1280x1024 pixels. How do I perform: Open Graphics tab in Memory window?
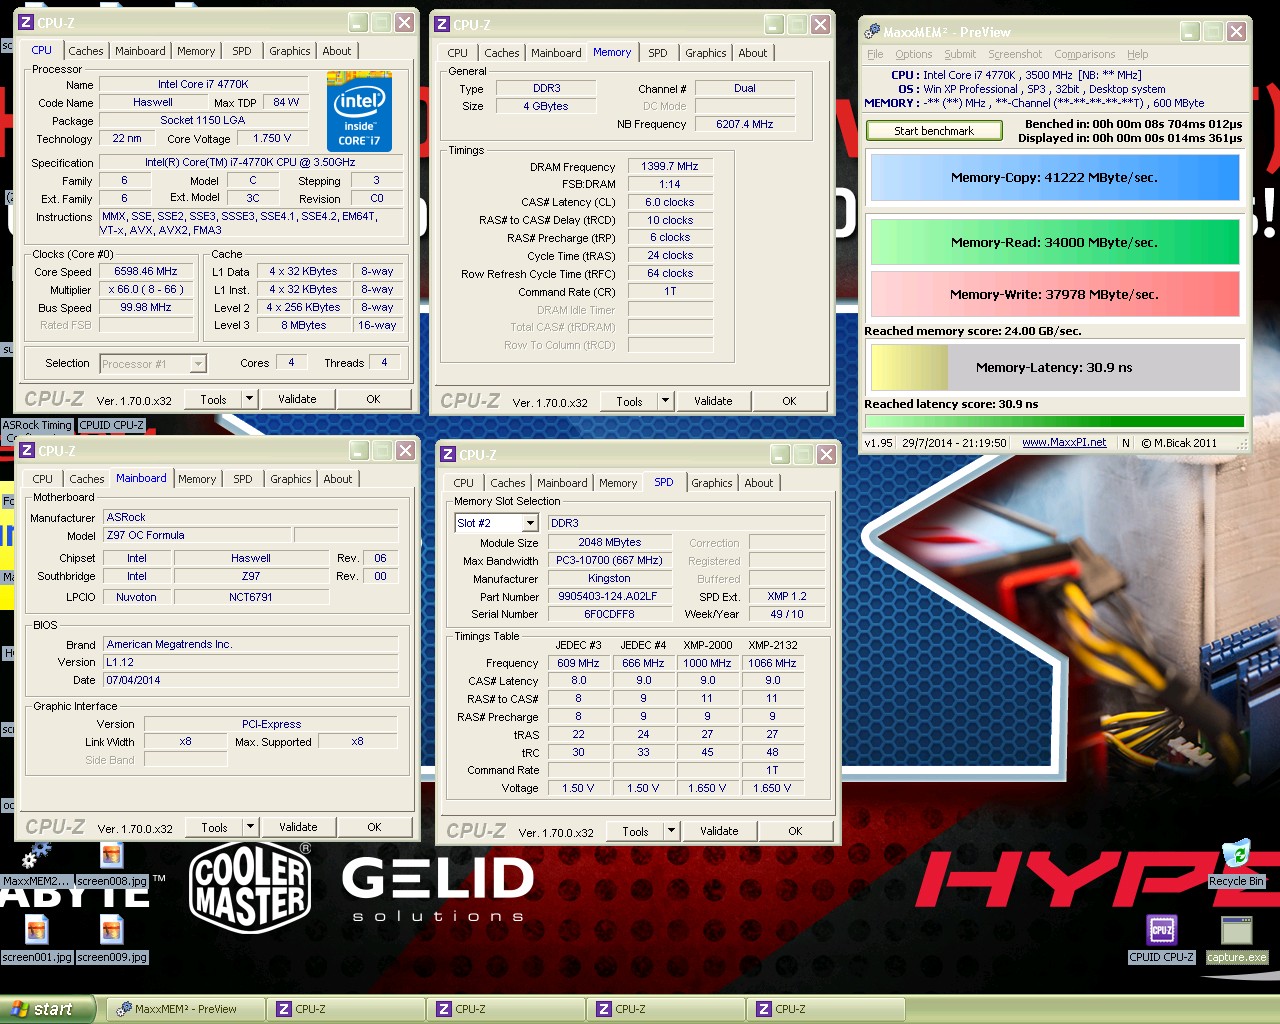pyautogui.click(x=706, y=53)
